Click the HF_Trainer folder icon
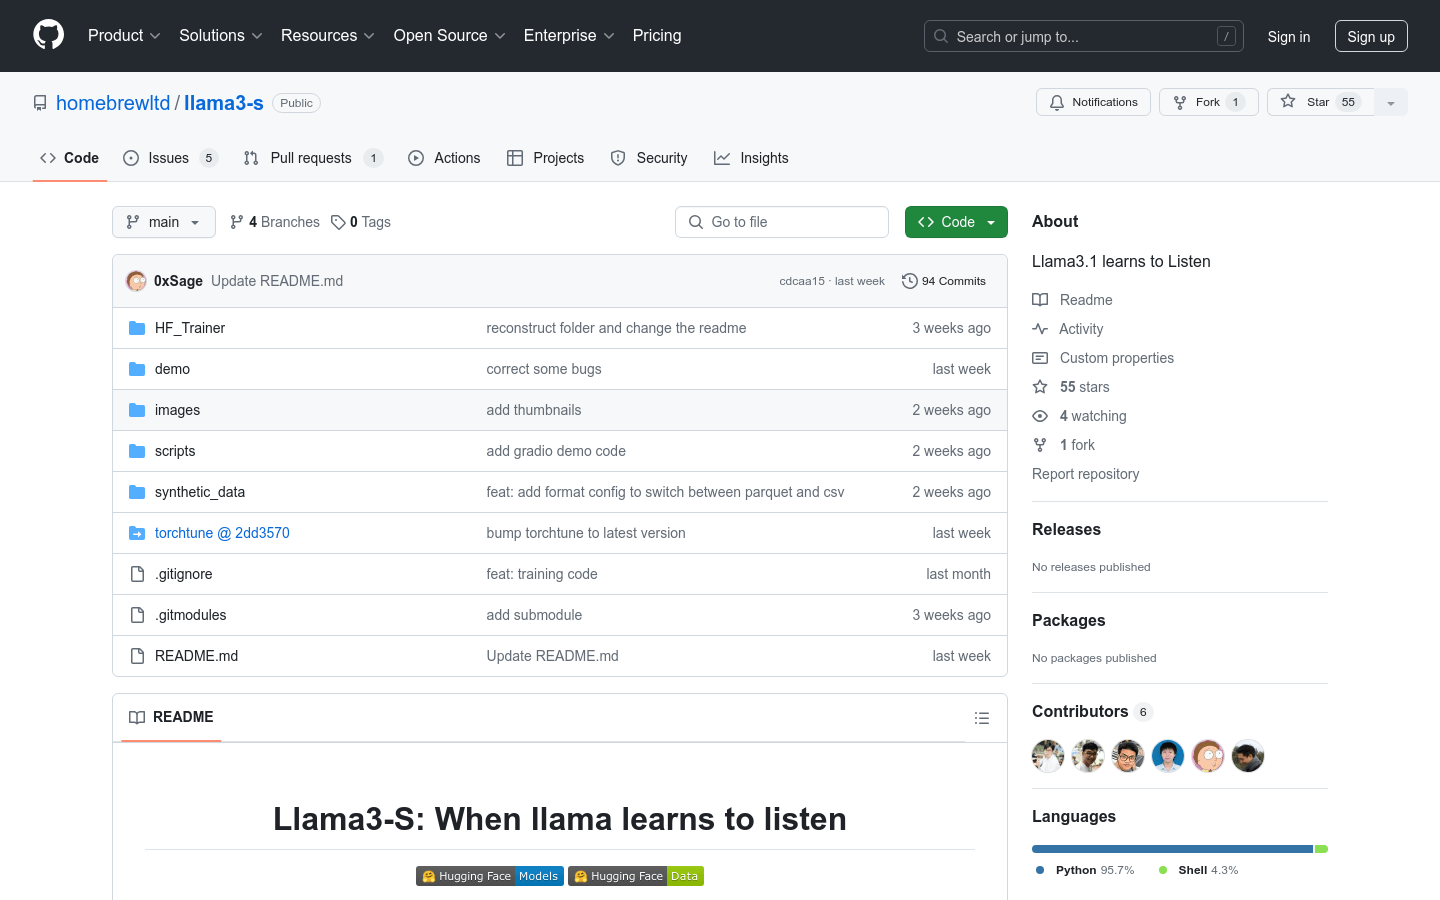1440x900 pixels. (137, 328)
